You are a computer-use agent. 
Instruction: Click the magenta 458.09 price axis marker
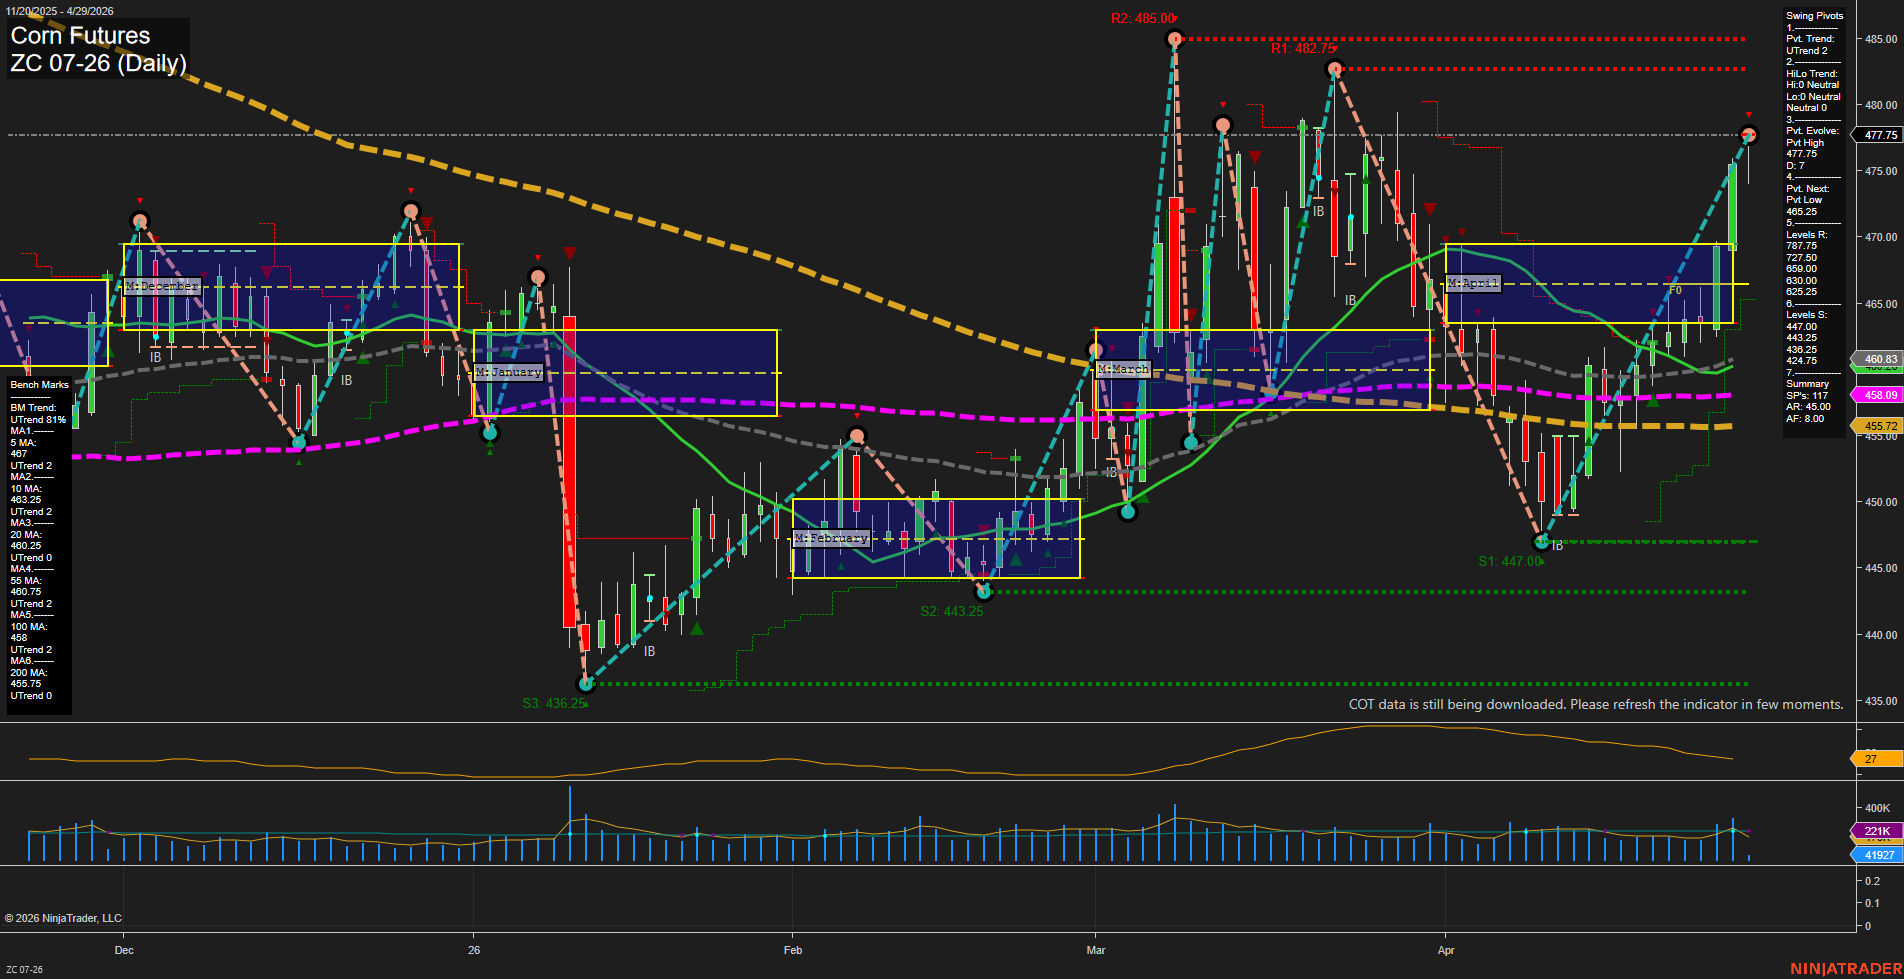pos(1878,395)
